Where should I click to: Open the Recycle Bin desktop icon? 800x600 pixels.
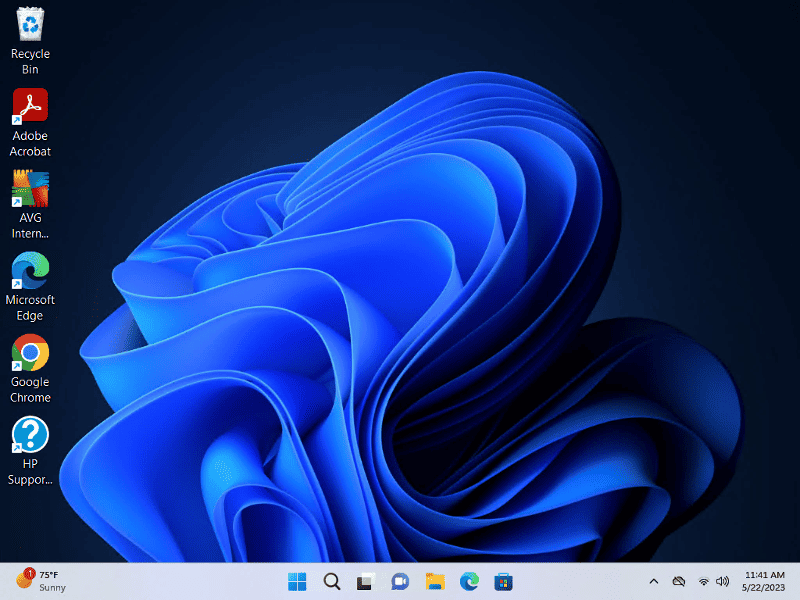[30, 24]
